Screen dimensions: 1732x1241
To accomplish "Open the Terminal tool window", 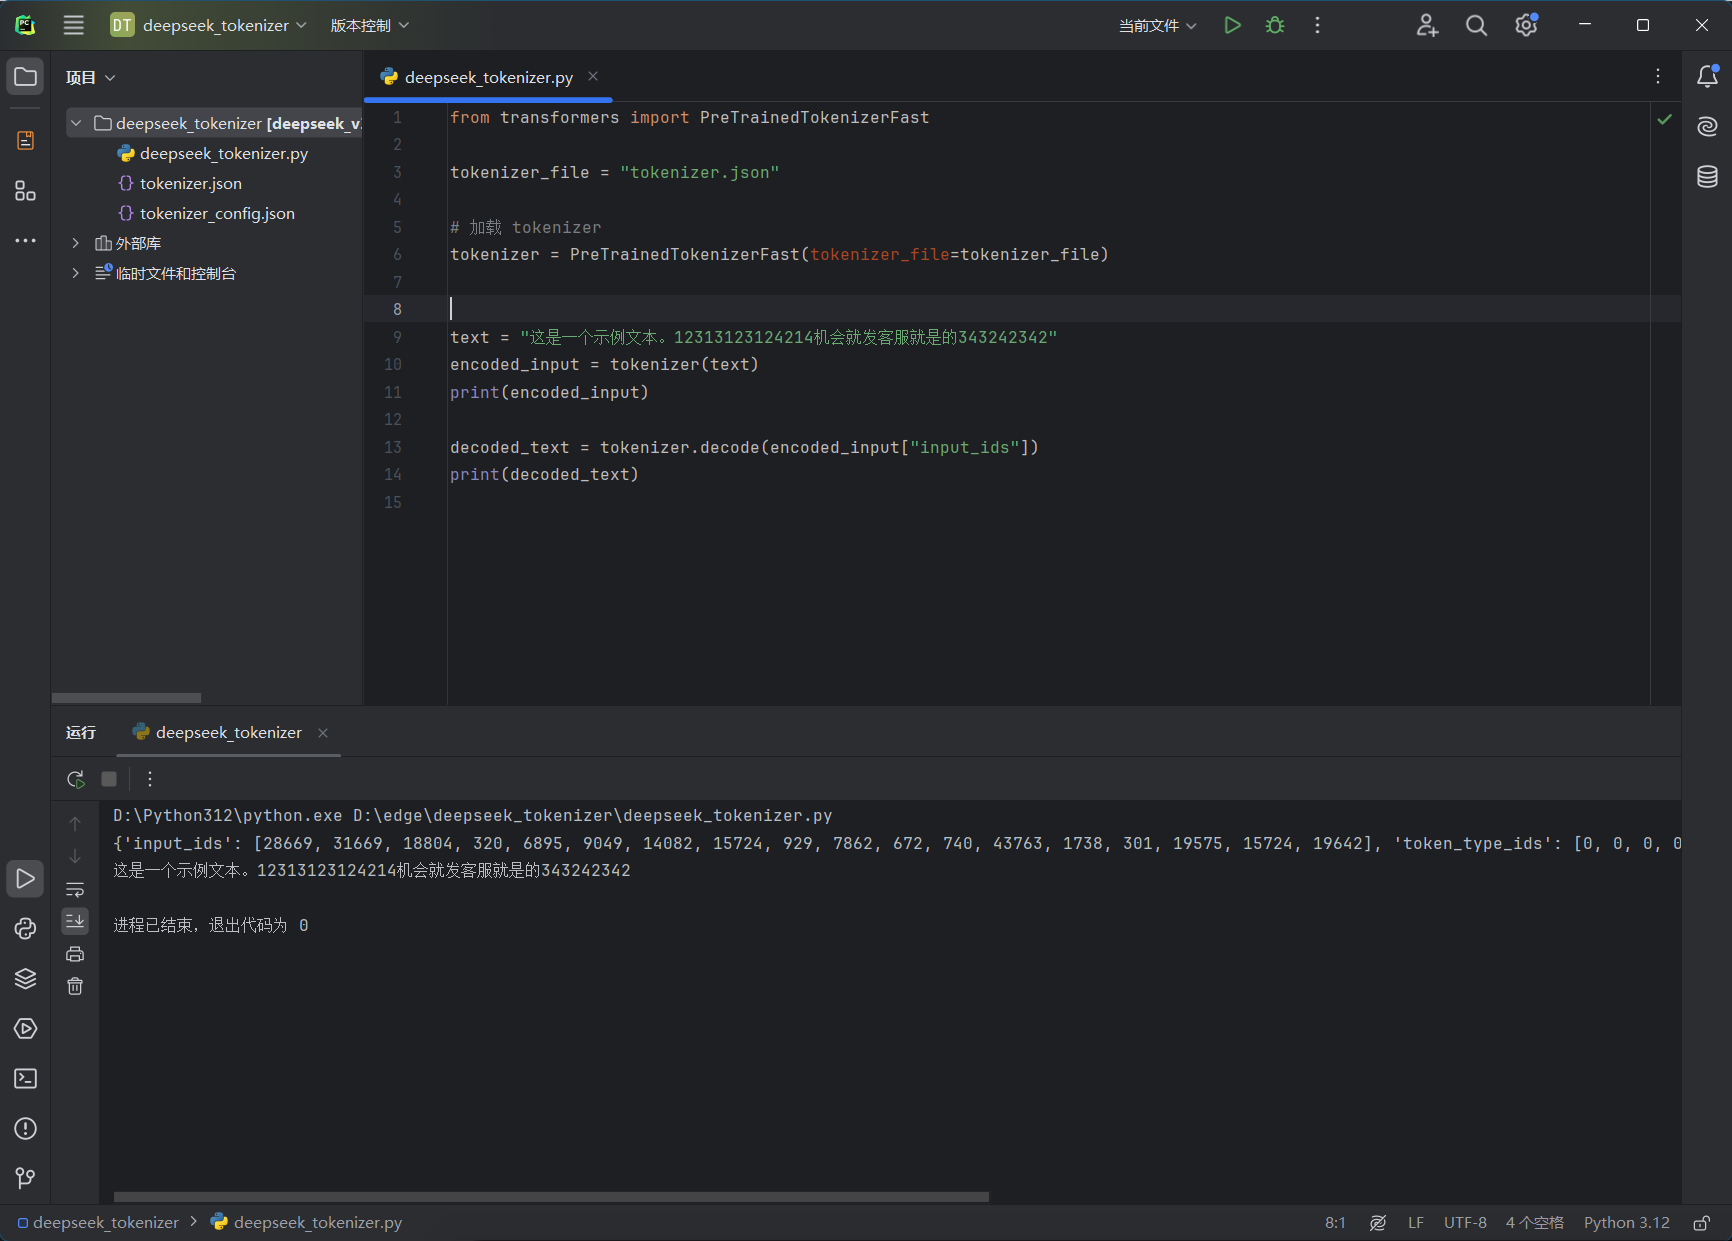I will [x=26, y=1078].
